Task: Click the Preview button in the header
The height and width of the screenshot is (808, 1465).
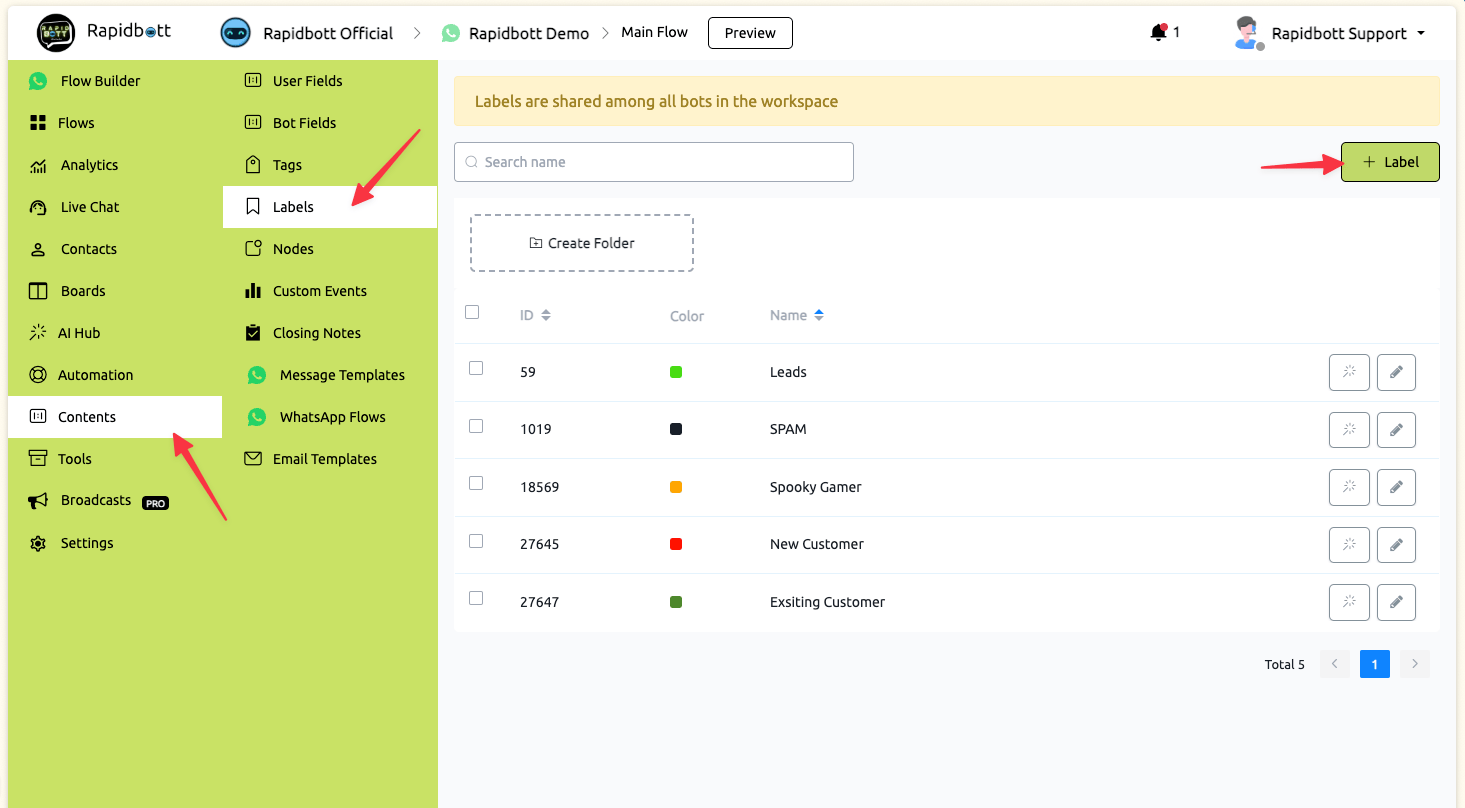Action: tap(750, 33)
